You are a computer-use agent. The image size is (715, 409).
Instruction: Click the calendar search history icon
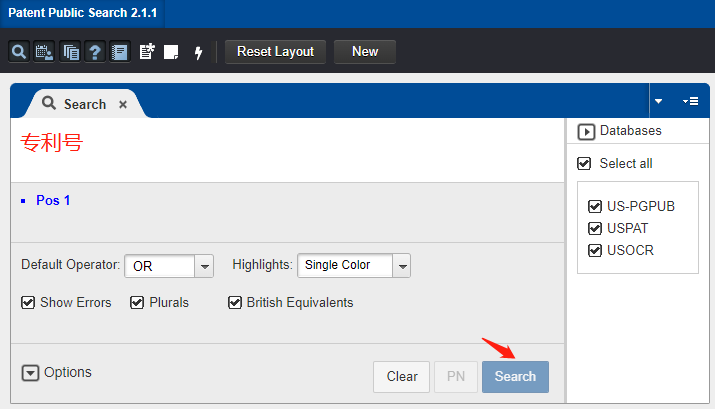click(44, 52)
